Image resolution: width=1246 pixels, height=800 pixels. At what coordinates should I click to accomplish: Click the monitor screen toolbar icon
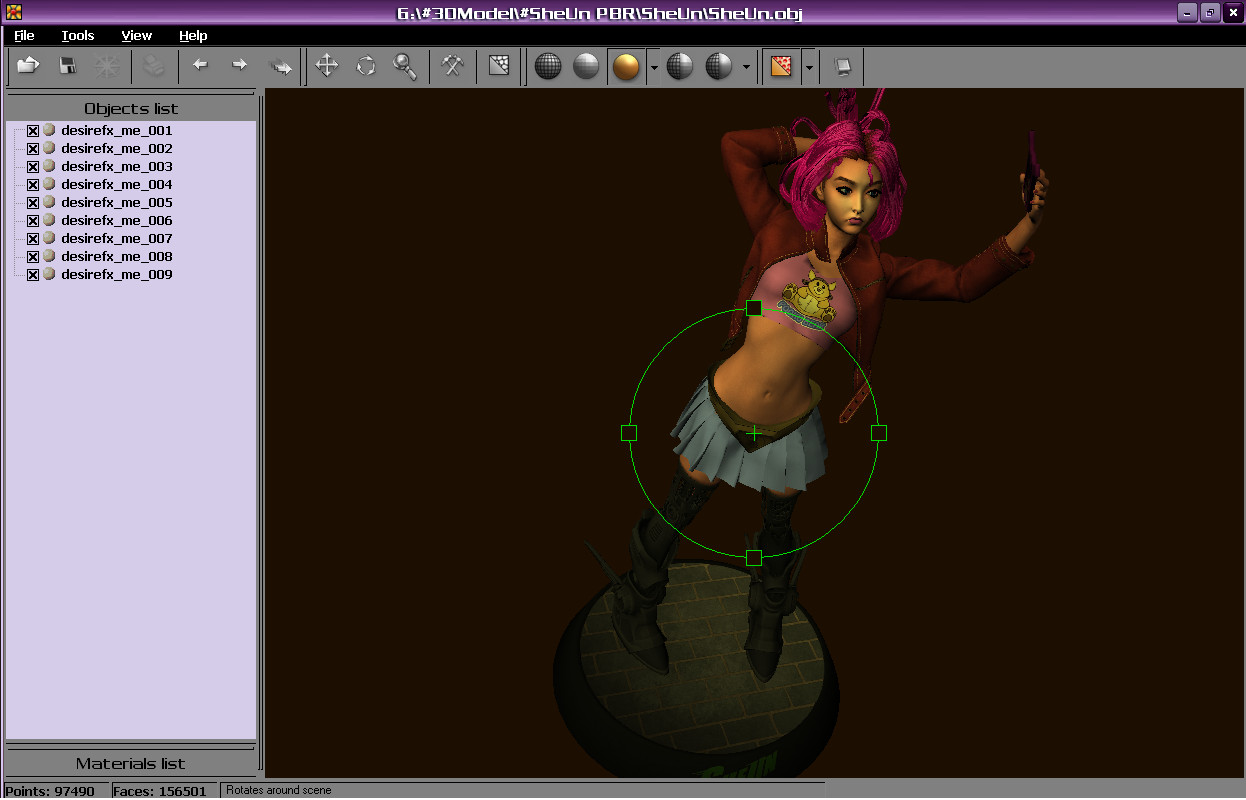tap(843, 67)
